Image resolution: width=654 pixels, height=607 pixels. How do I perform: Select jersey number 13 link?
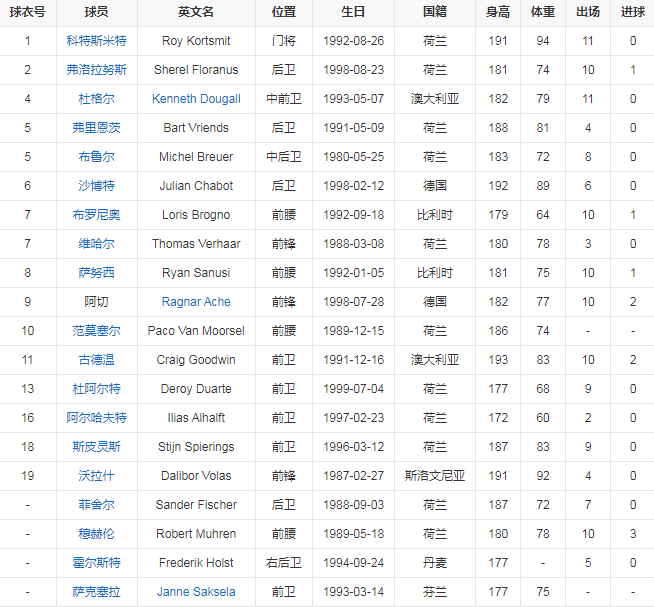pos(28,389)
